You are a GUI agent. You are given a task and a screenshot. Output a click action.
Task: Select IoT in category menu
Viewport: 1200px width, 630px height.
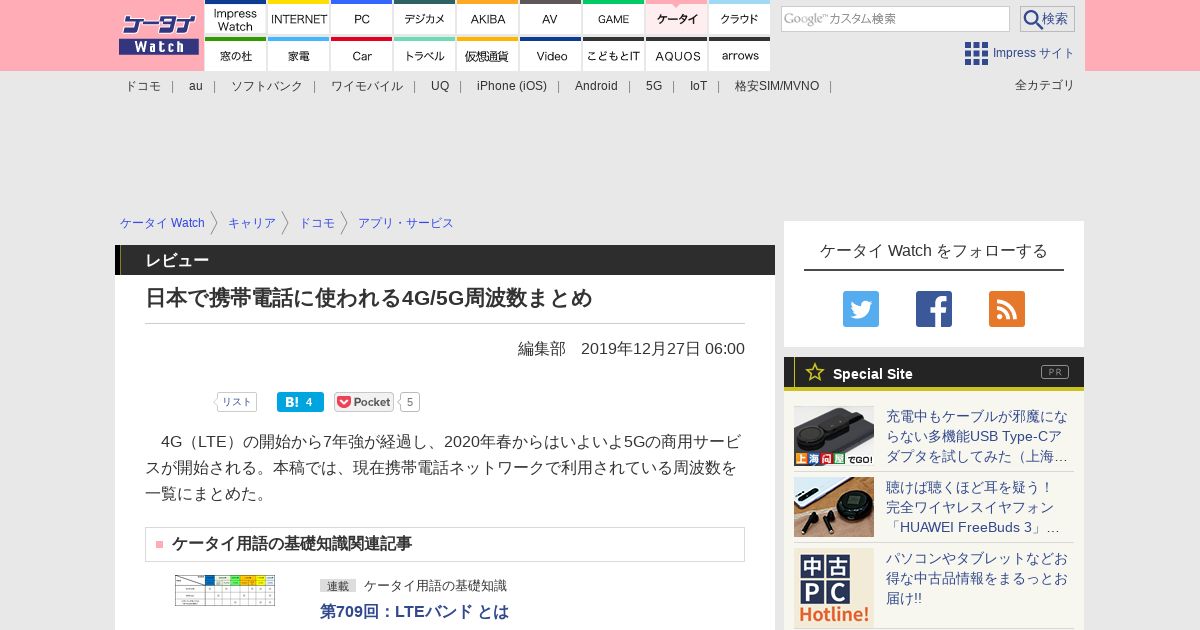pyautogui.click(x=698, y=86)
